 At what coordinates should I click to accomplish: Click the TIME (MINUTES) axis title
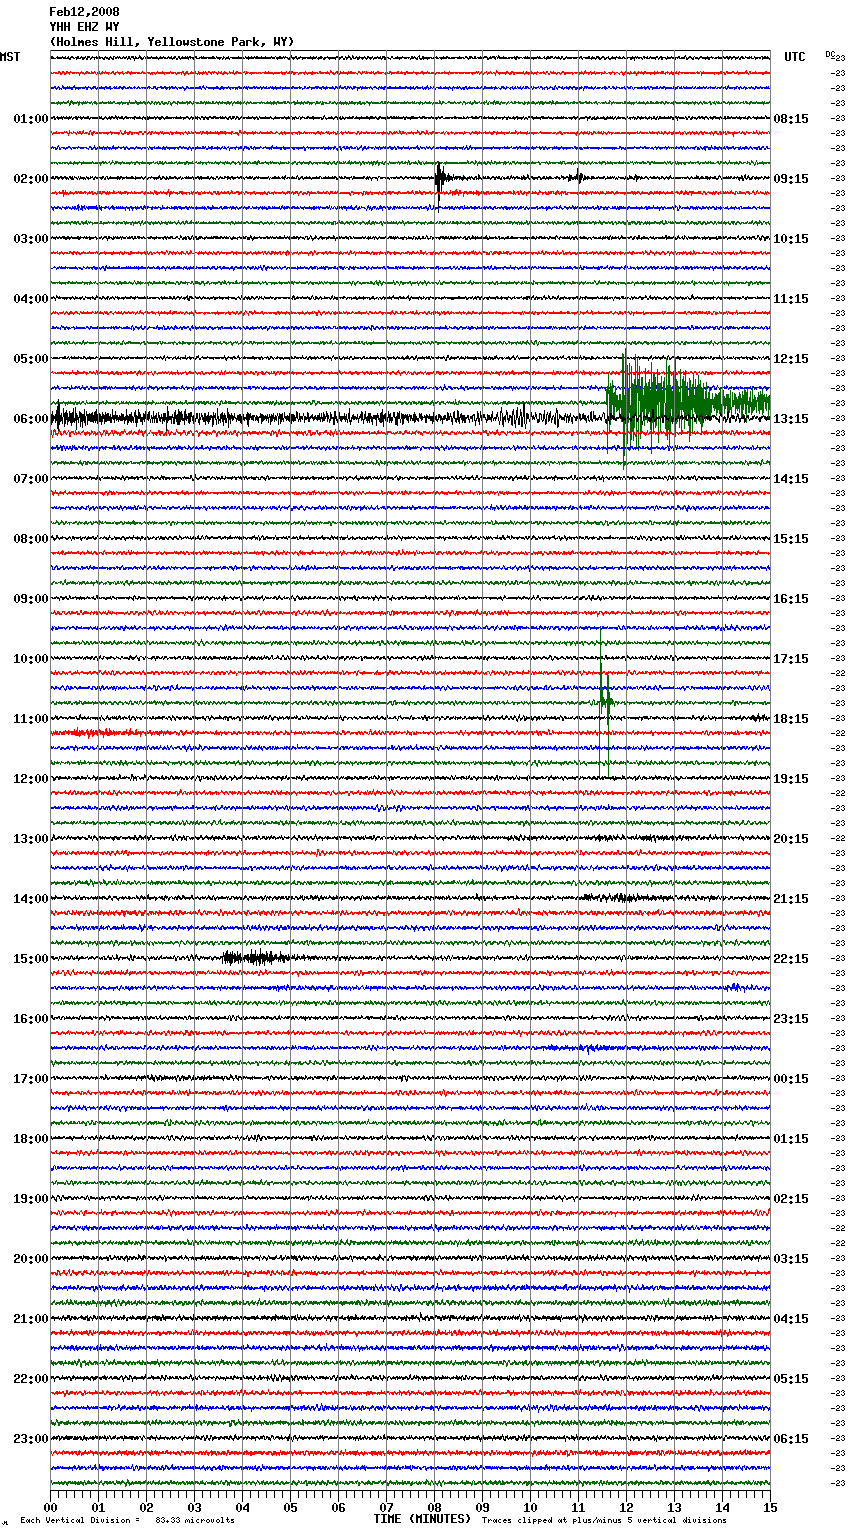[422, 1519]
